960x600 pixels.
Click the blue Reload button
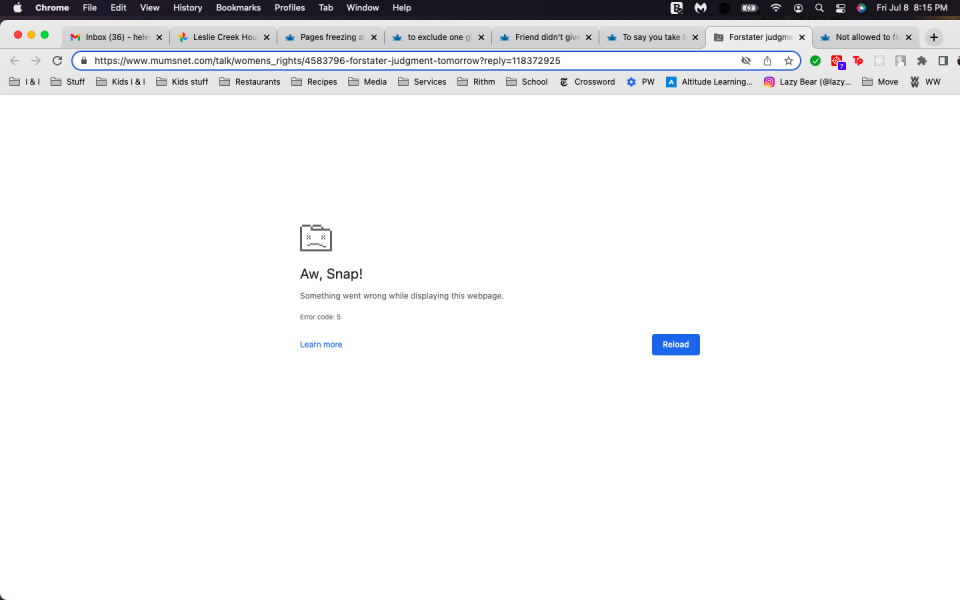click(x=675, y=344)
